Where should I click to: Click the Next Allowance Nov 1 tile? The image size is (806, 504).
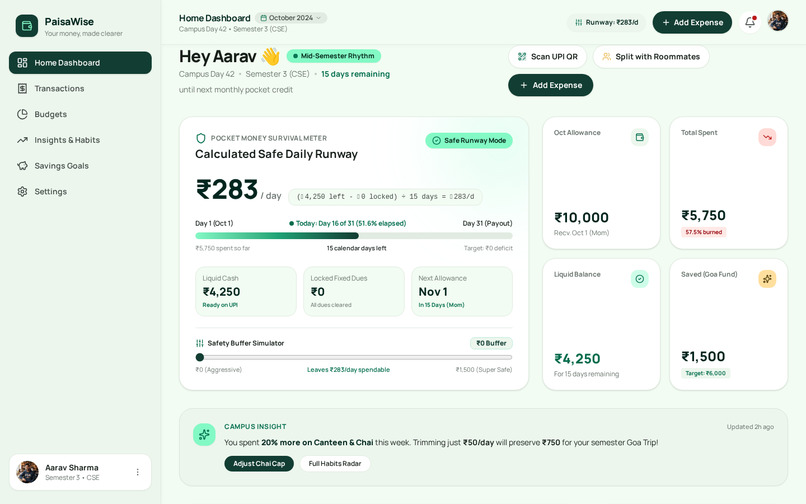coord(462,291)
